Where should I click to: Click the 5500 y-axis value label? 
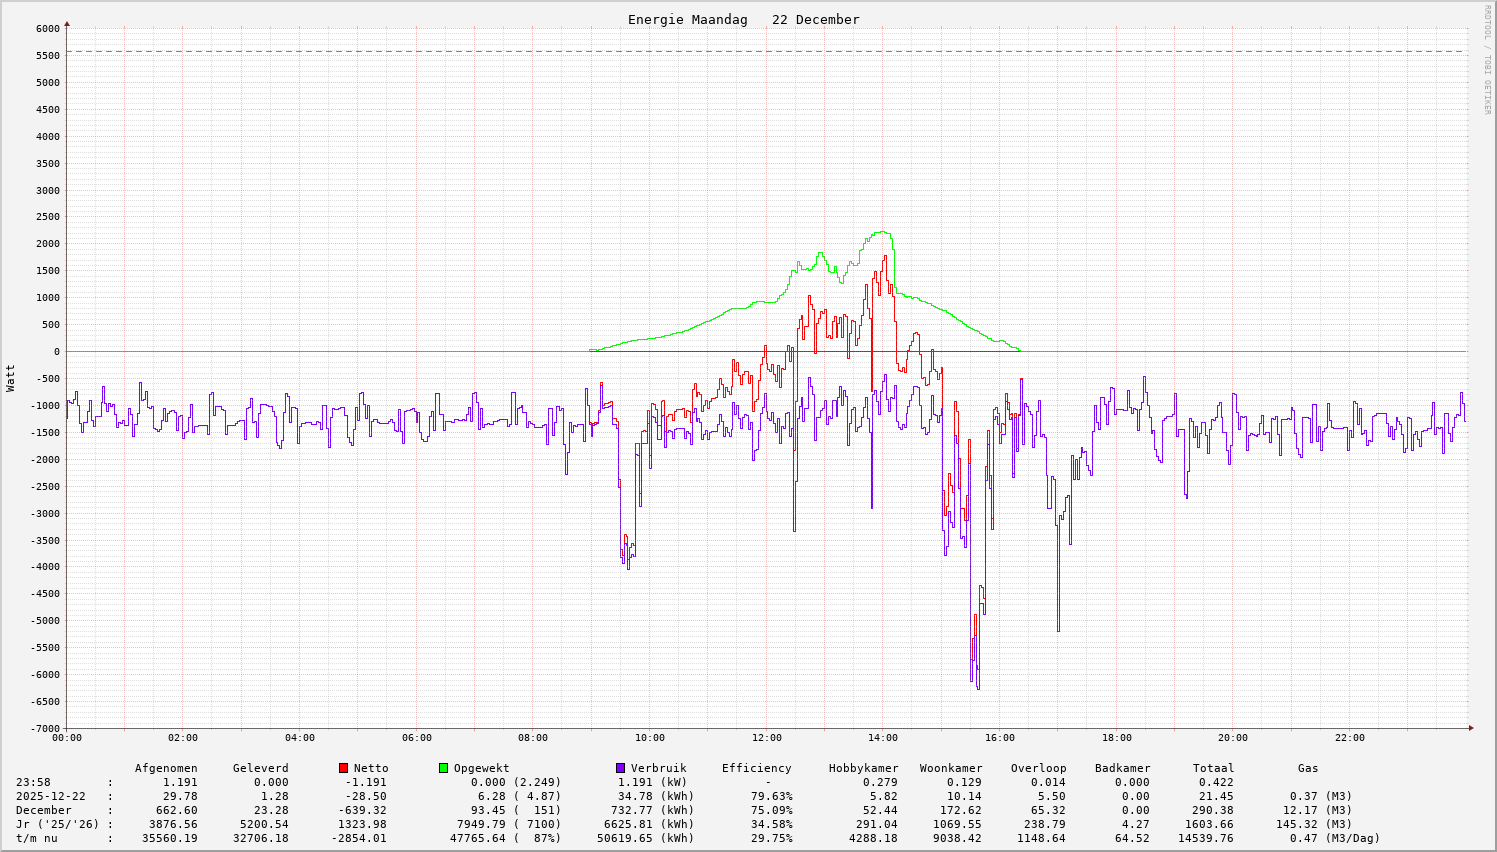pyautogui.click(x=48, y=56)
